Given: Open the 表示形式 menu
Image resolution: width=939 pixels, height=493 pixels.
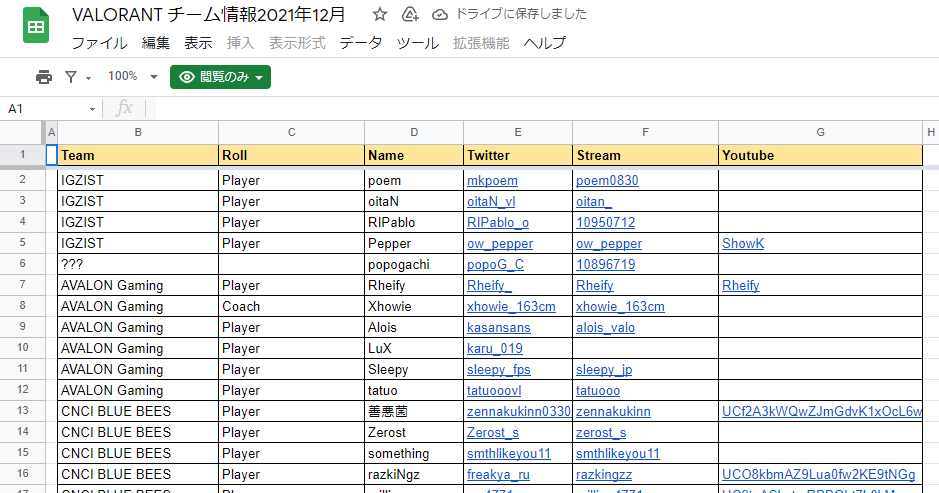Looking at the screenshot, I should 297,43.
